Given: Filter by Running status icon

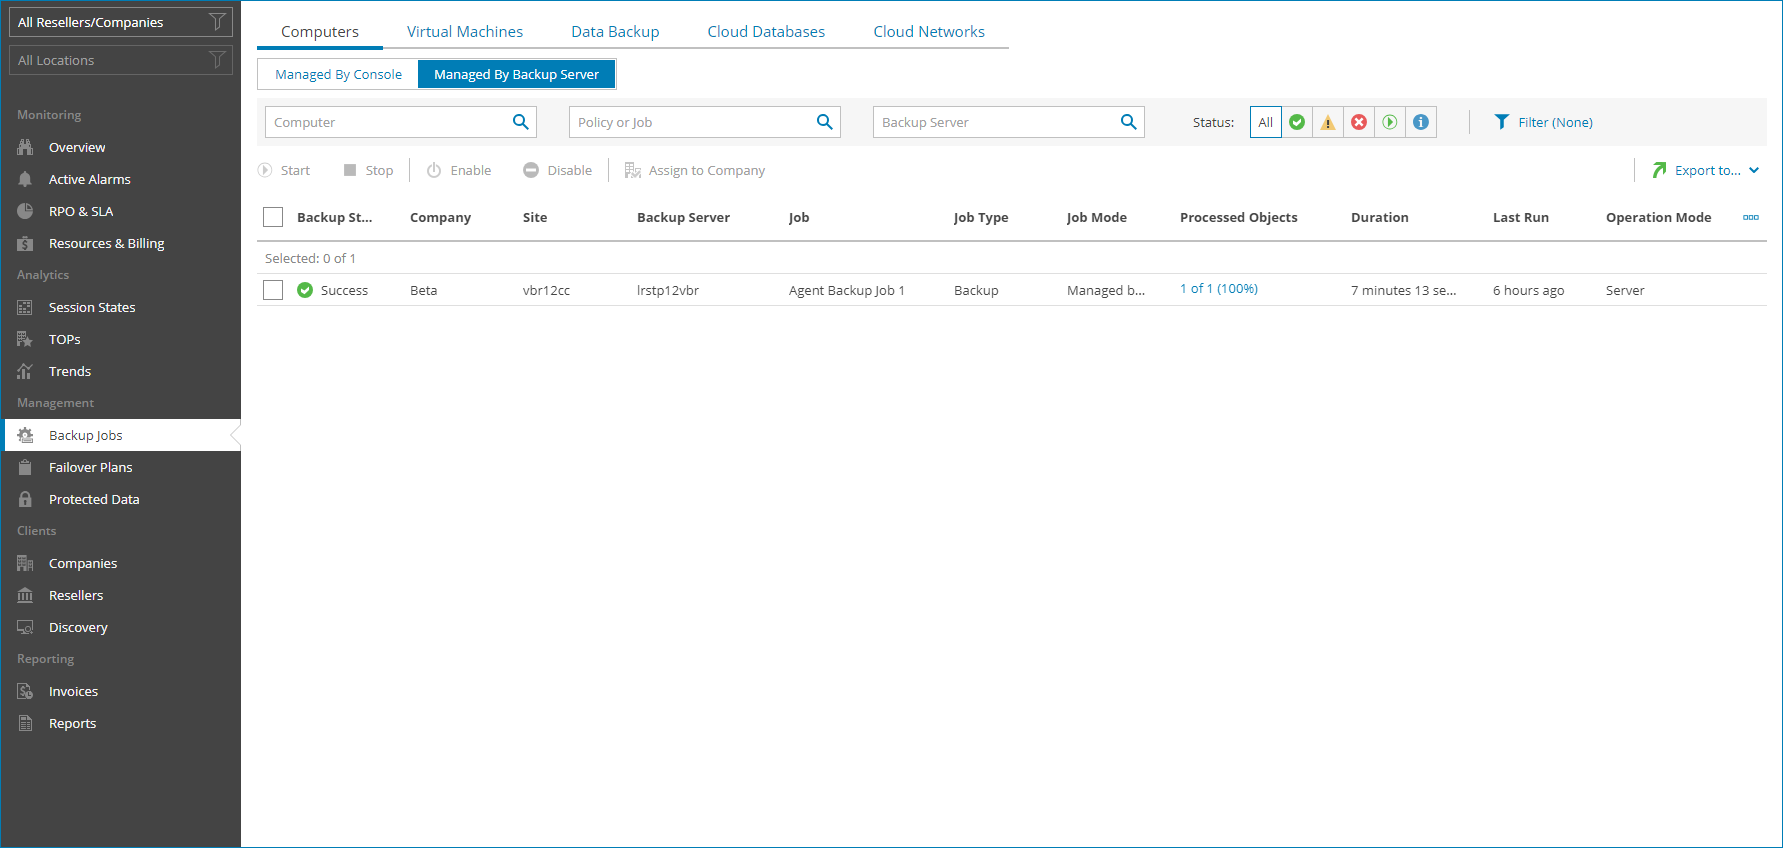Looking at the screenshot, I should click(1390, 122).
